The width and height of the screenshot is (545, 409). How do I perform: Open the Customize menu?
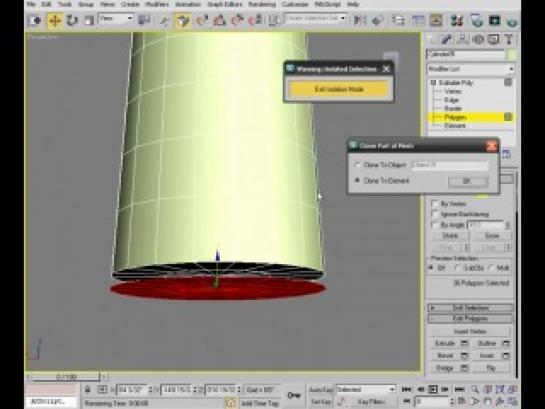point(295,5)
